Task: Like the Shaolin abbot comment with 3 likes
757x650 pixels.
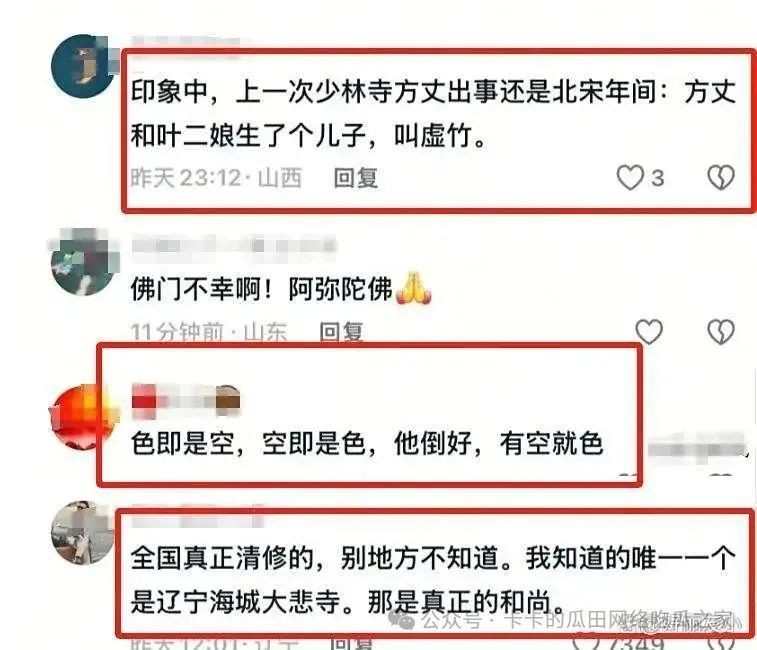Action: coord(631,177)
